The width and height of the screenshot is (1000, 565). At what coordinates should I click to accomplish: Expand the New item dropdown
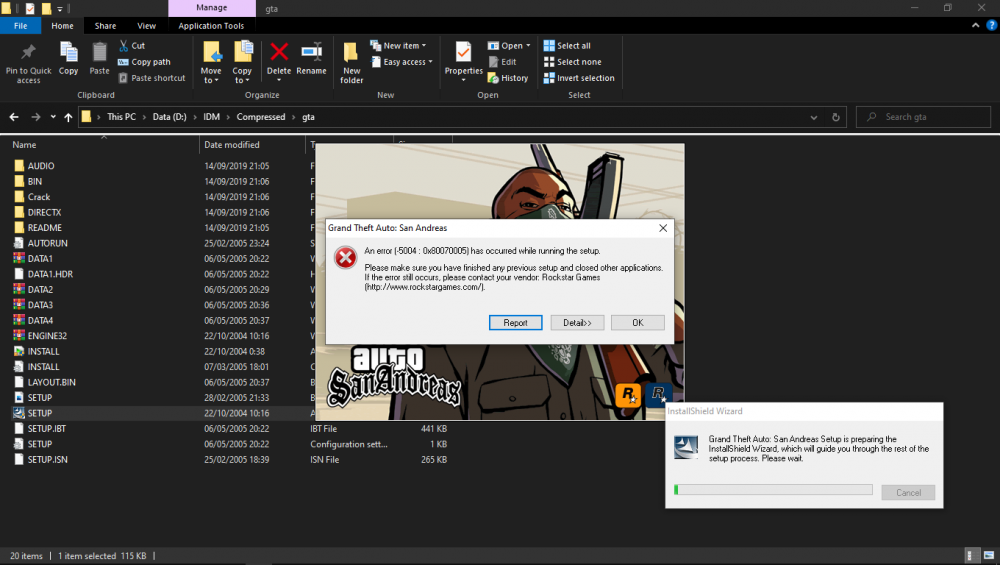click(x=398, y=46)
